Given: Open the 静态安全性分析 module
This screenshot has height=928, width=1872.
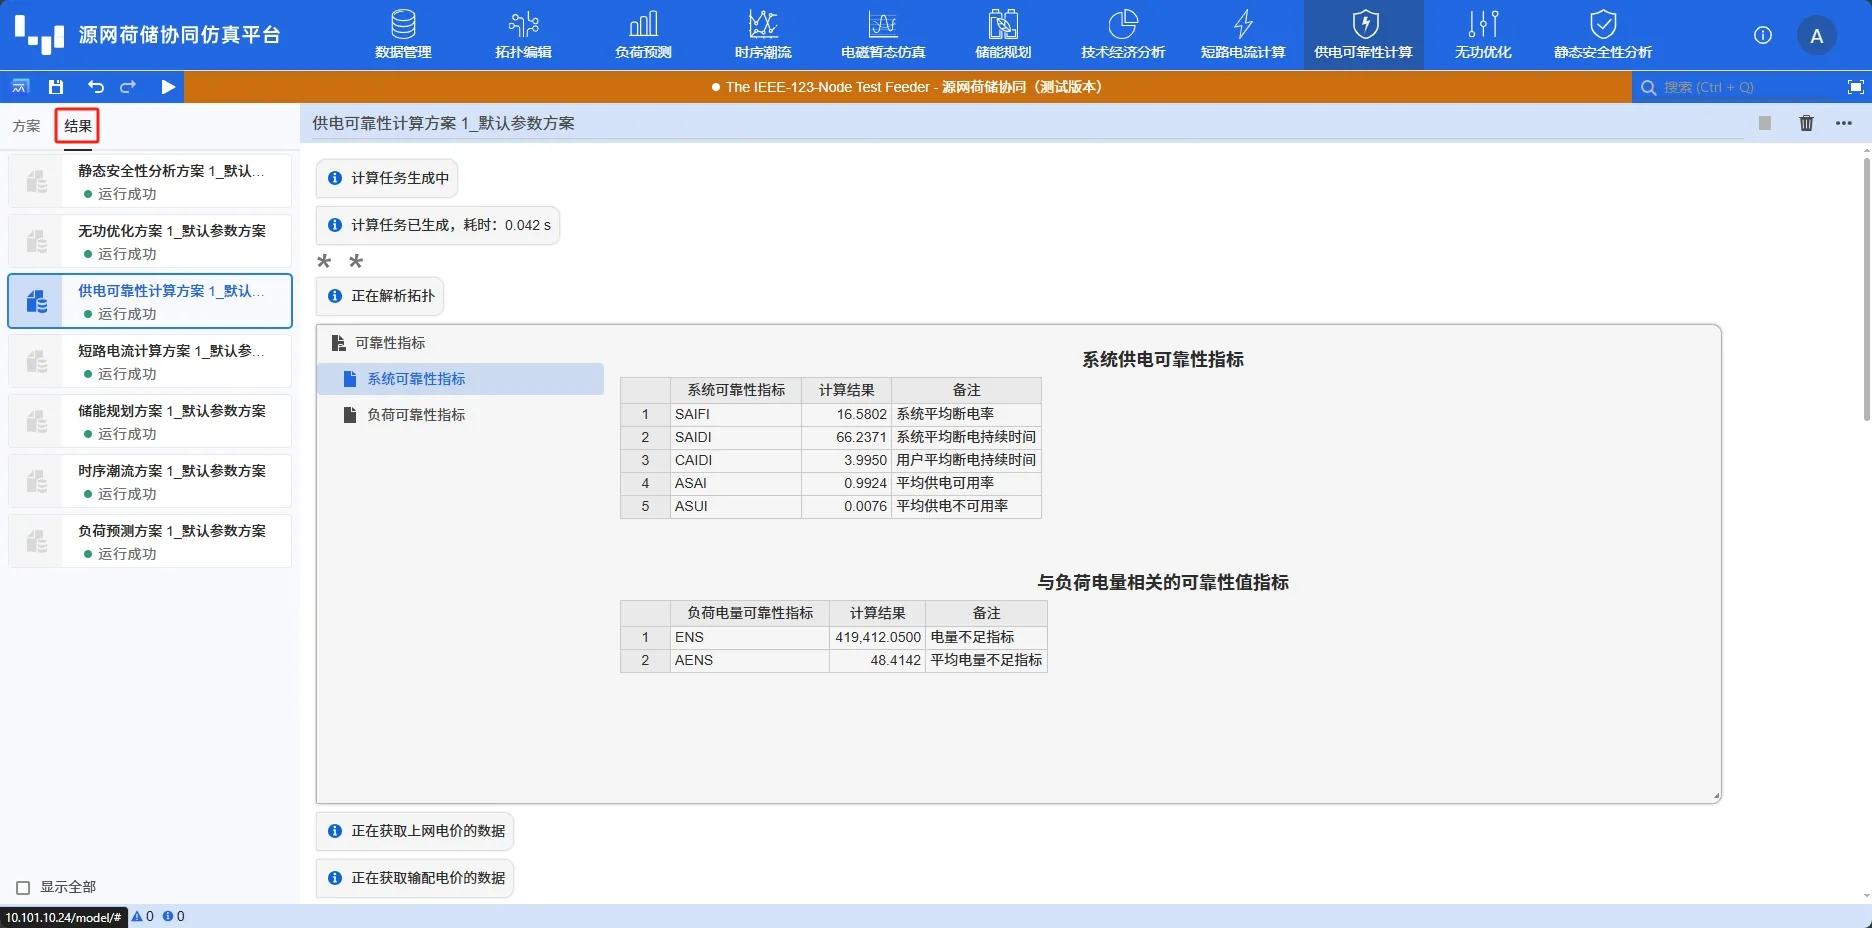Looking at the screenshot, I should tap(1603, 35).
